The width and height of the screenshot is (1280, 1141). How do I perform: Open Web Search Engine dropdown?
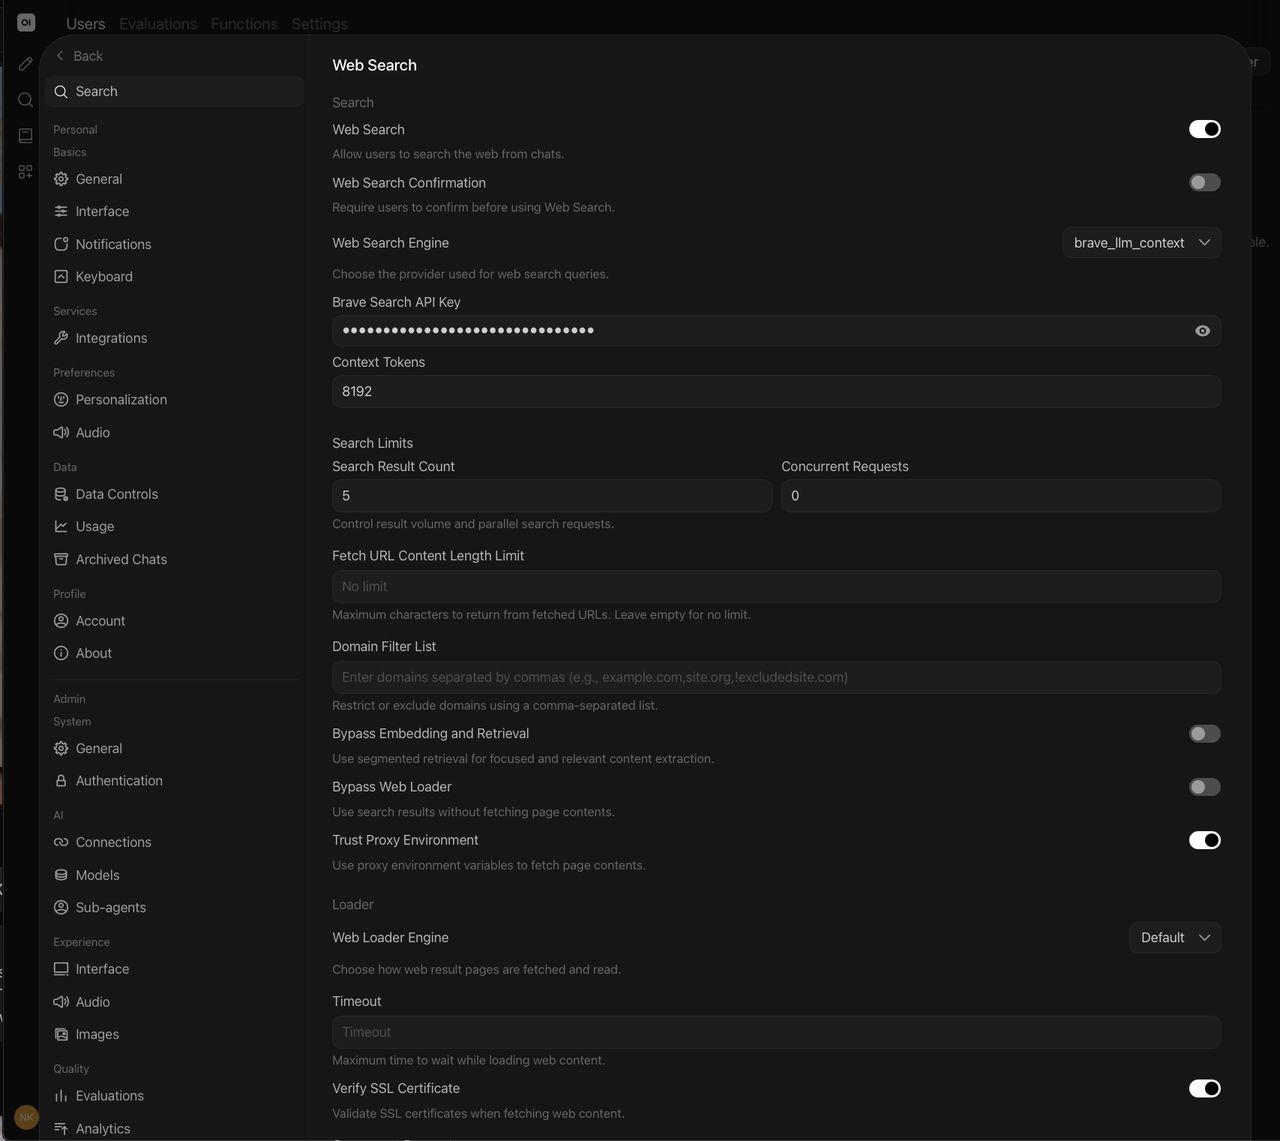pos(1141,243)
